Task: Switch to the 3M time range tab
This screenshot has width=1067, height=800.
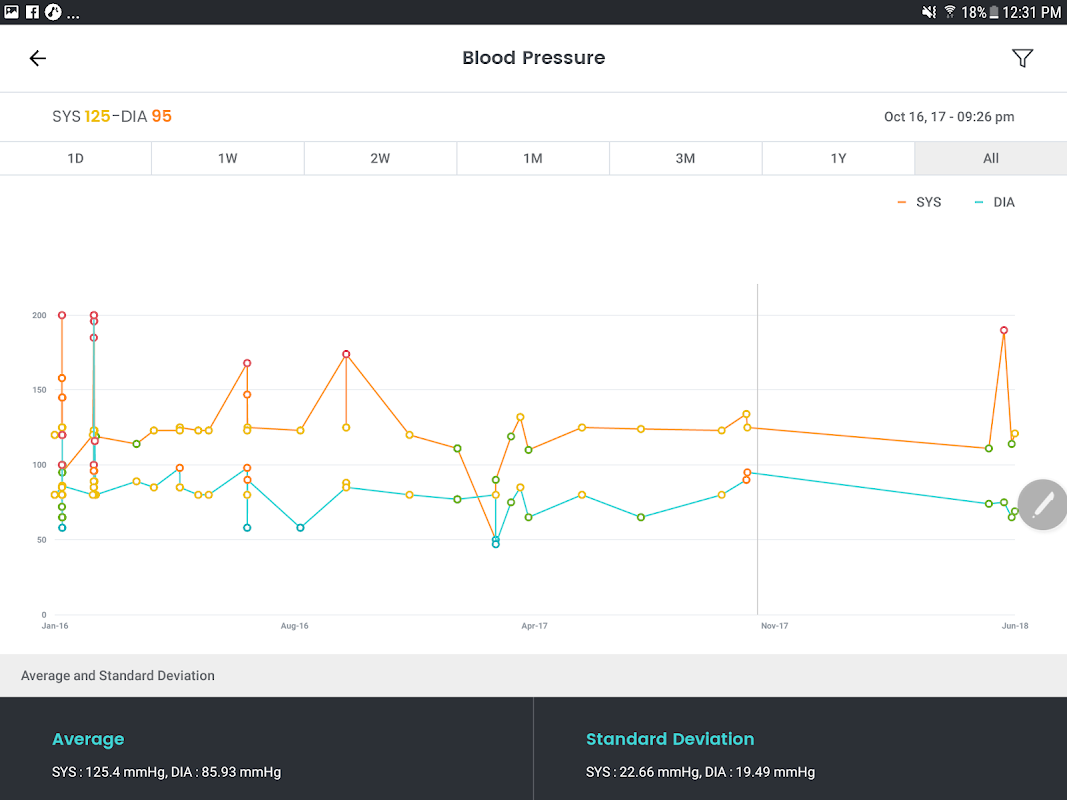Action: 685,158
